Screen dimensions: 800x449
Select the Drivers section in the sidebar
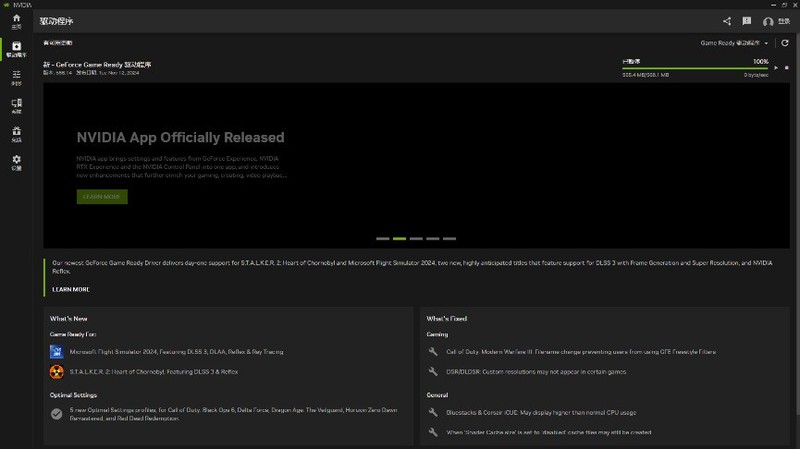16,49
